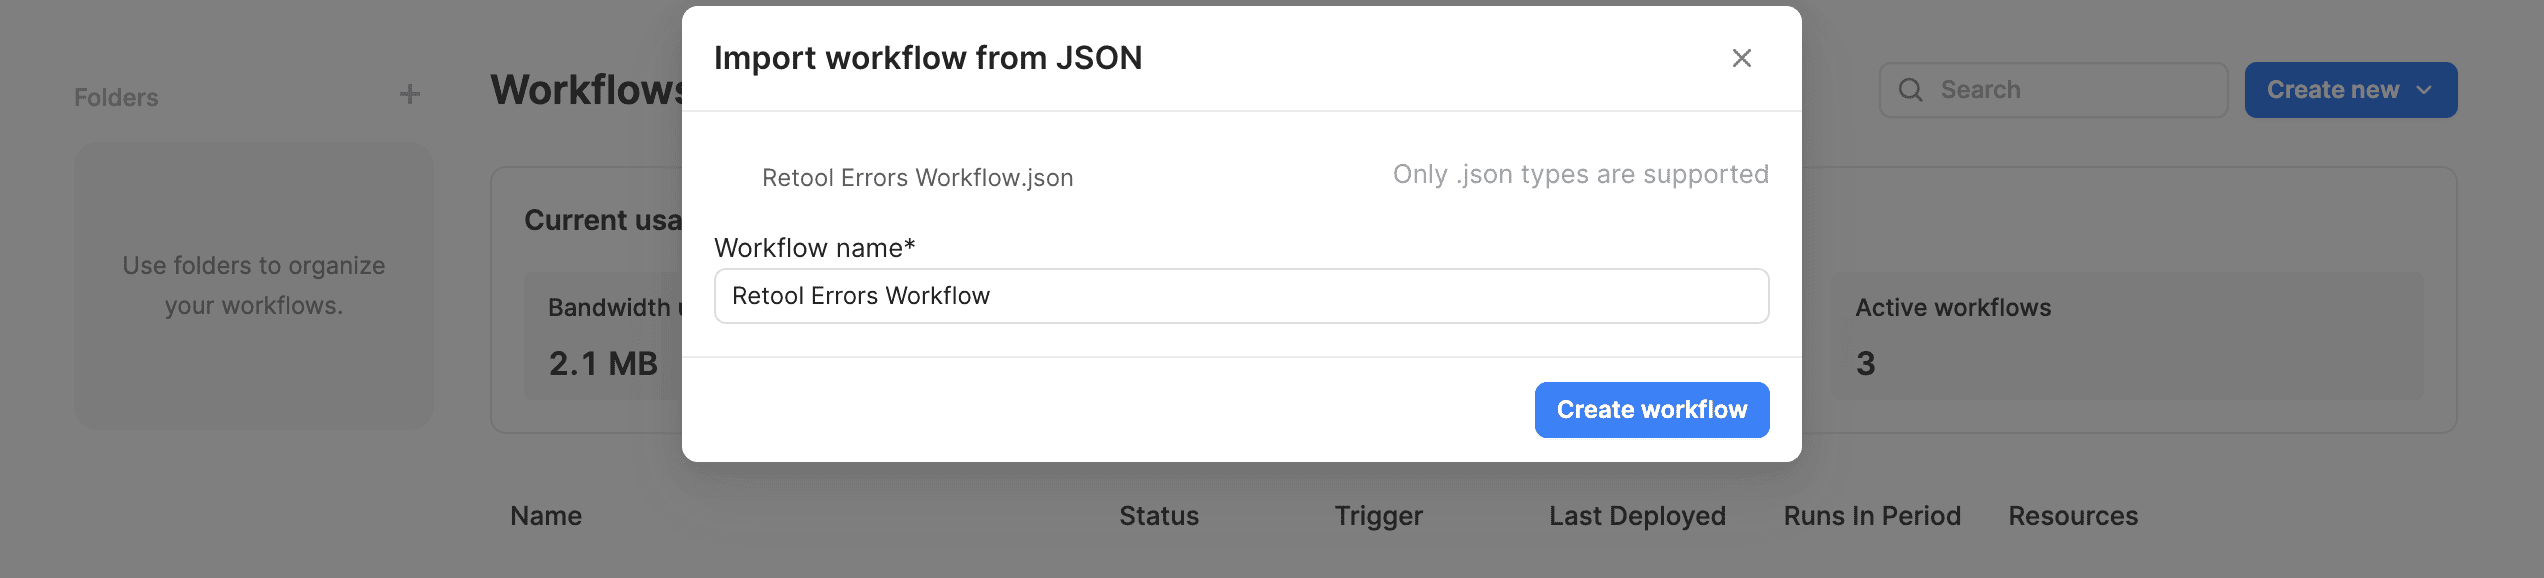The height and width of the screenshot is (578, 2544).
Task: Click the Last Deployed column header
Action: [1636, 515]
